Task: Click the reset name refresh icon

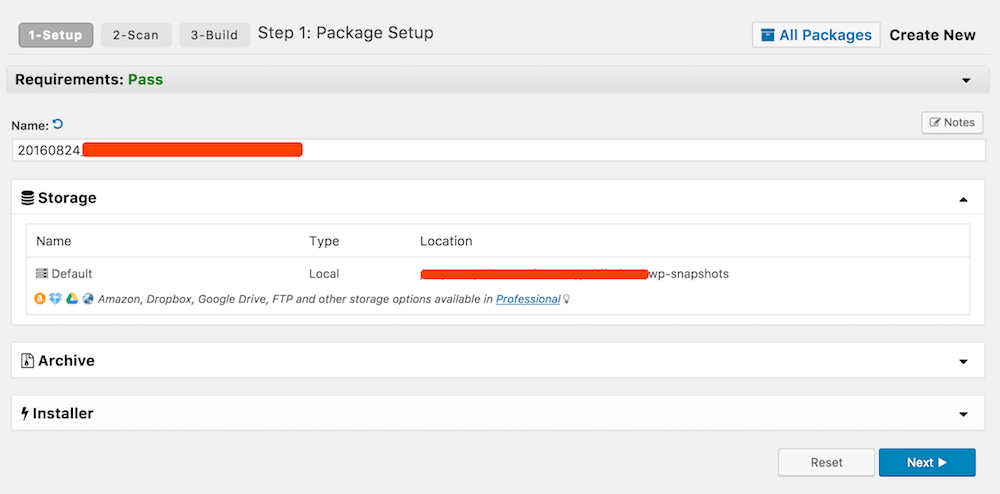Action: [58, 124]
